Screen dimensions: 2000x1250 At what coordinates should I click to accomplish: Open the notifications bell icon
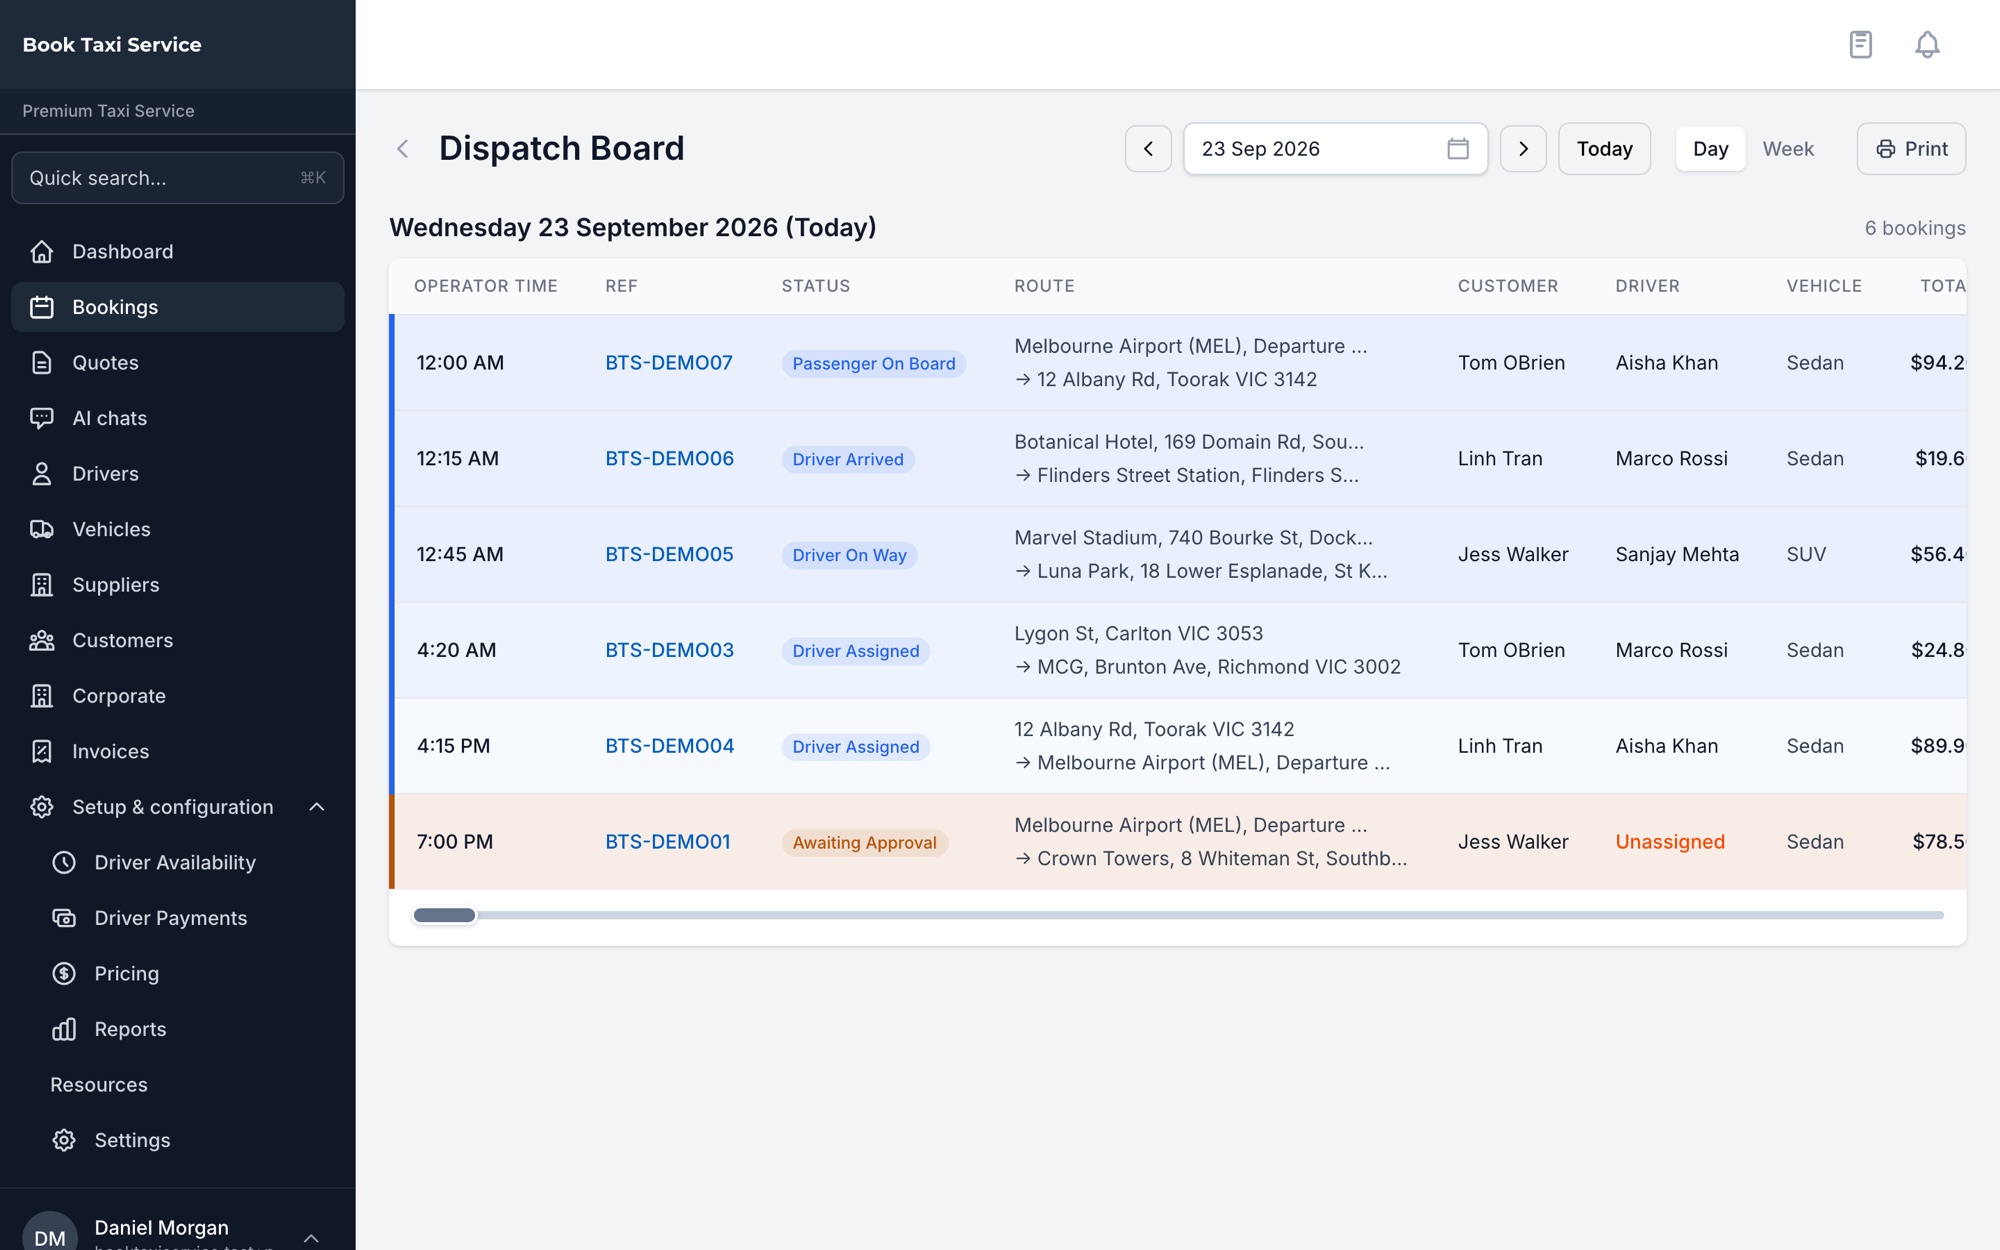(1927, 44)
